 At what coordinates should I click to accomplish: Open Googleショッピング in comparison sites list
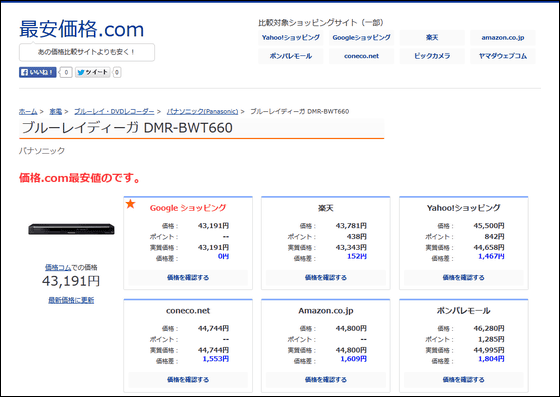361,37
